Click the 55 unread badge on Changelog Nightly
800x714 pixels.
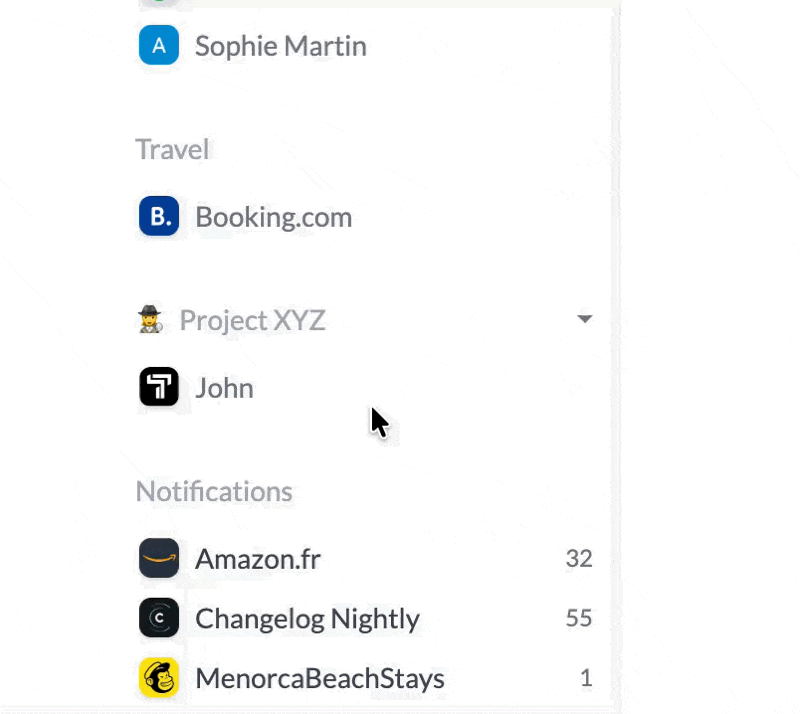pos(578,618)
